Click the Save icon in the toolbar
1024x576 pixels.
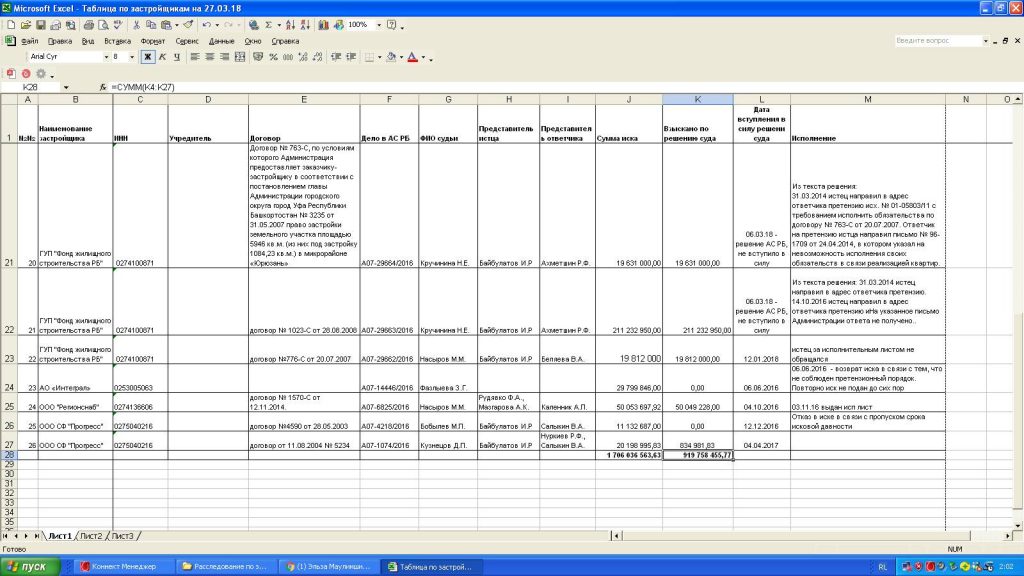click(41, 24)
